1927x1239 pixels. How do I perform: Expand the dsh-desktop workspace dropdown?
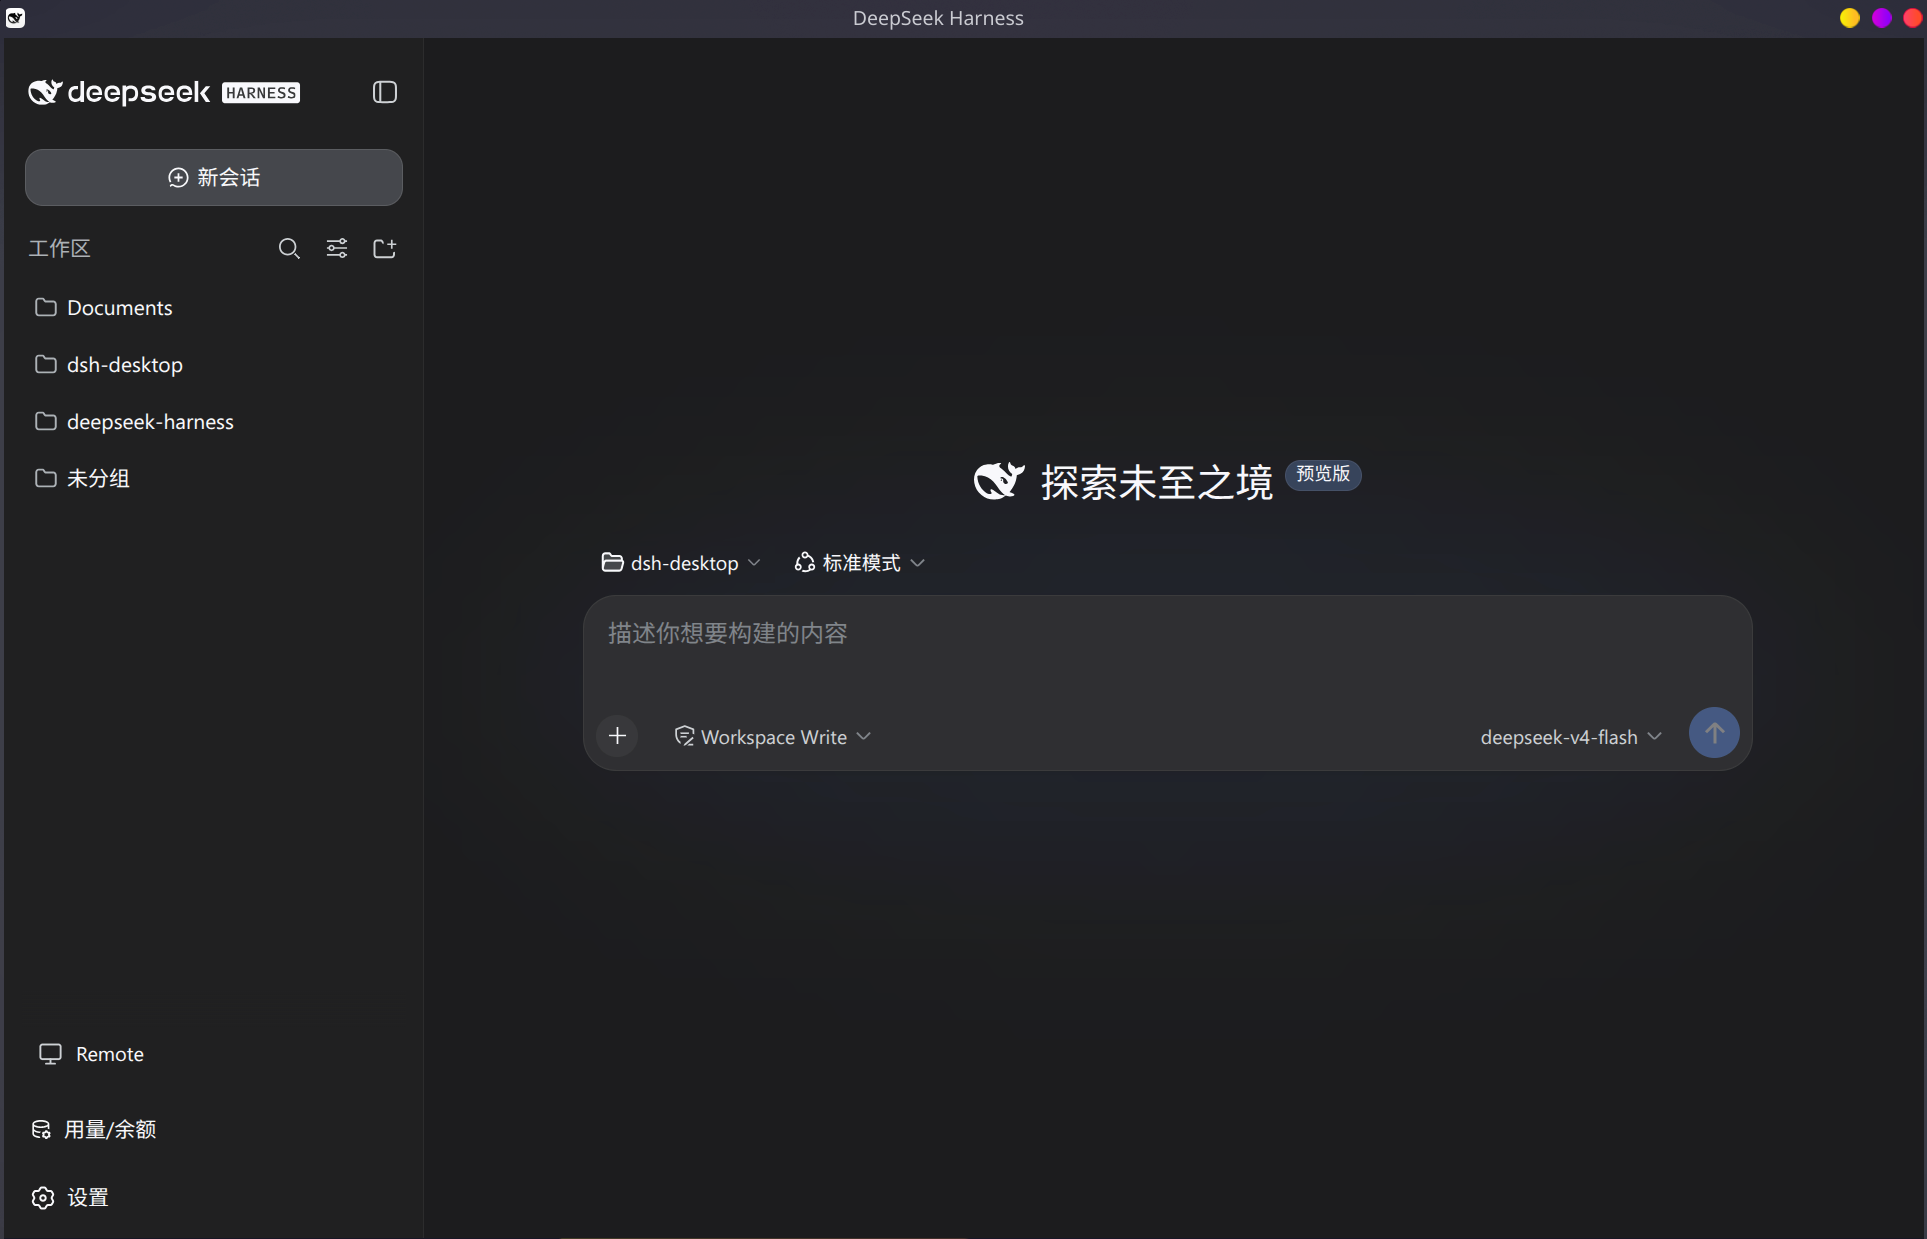pyautogui.click(x=681, y=563)
